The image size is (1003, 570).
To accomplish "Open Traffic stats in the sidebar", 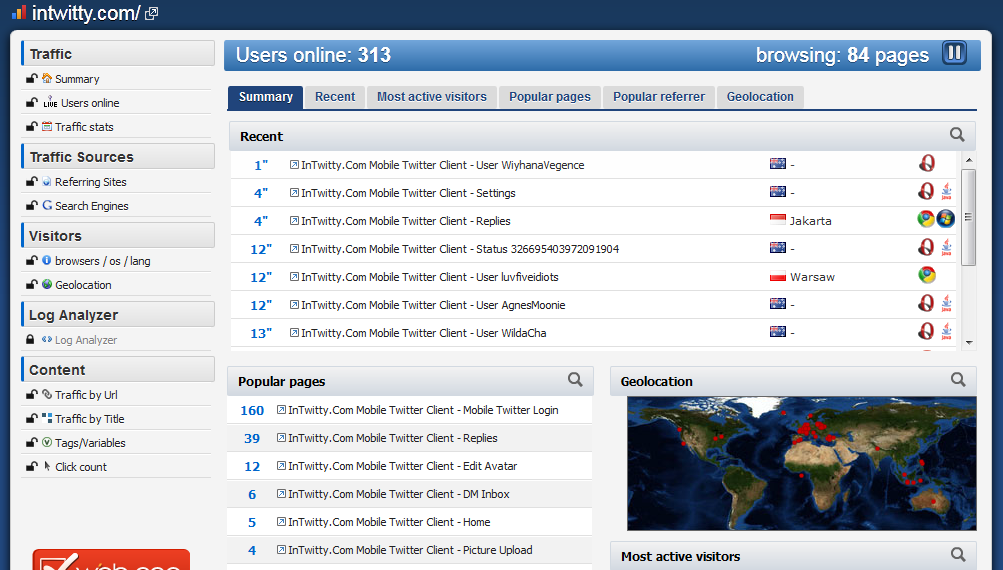I will (84, 127).
